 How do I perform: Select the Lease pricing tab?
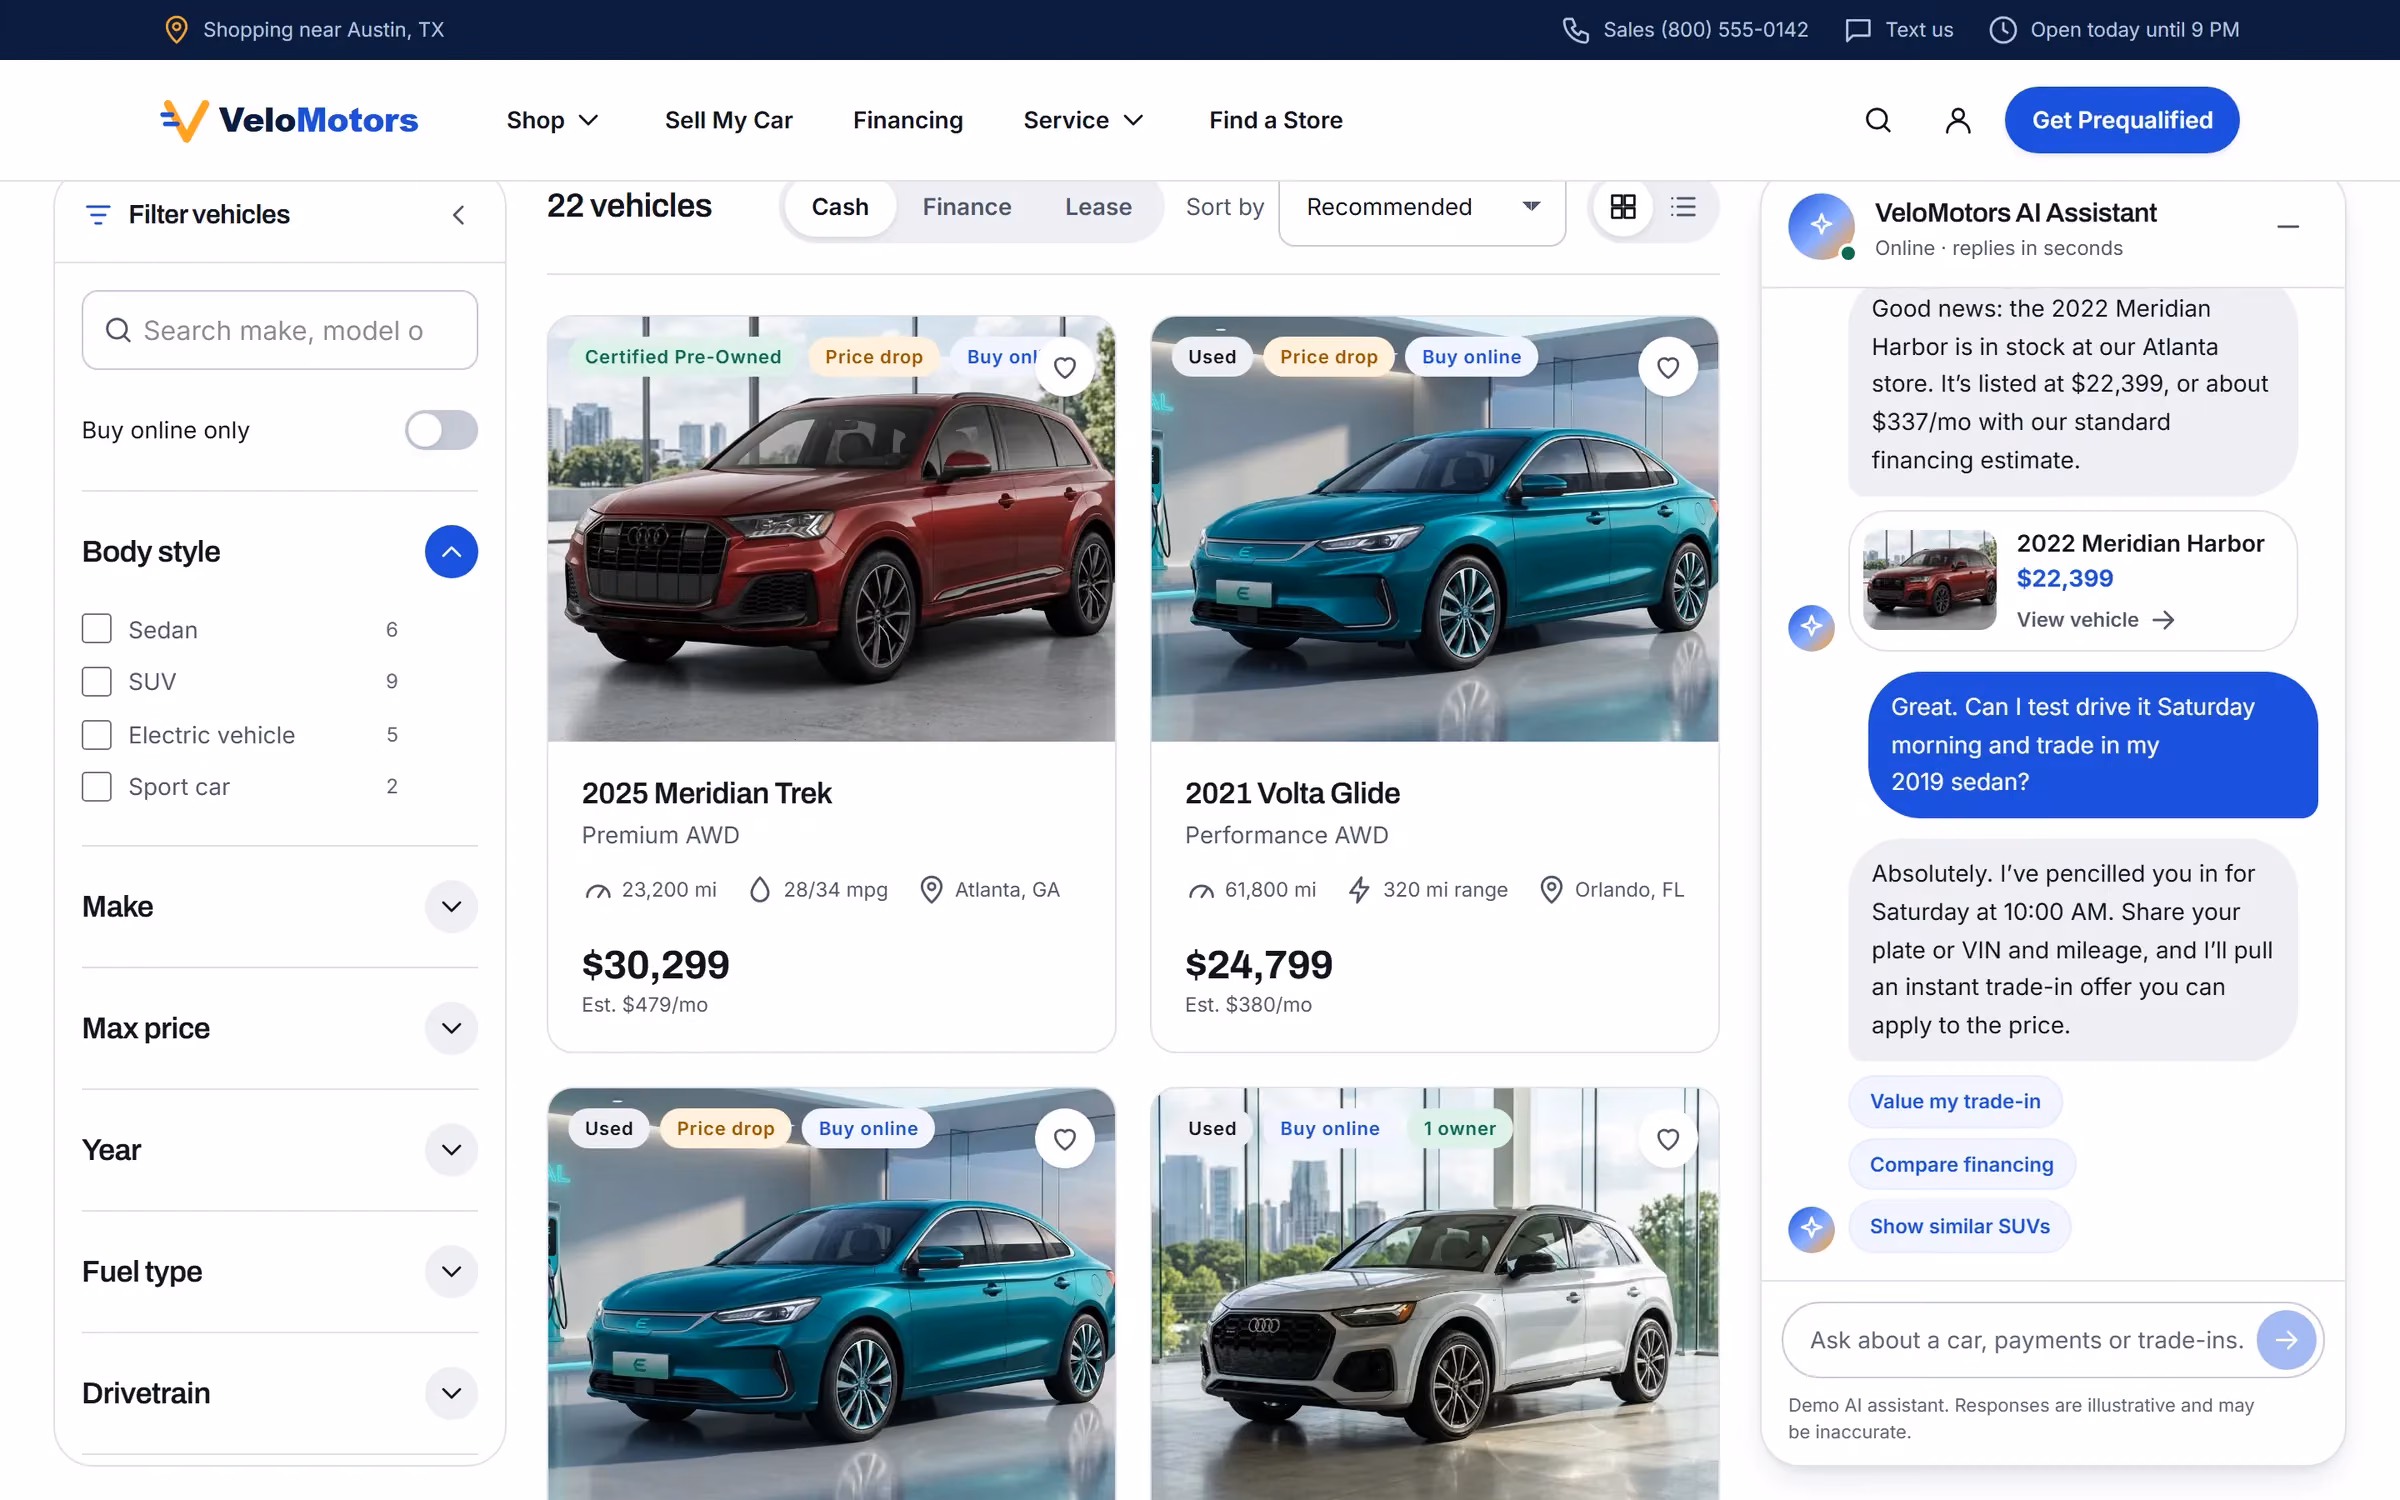pyautogui.click(x=1098, y=207)
